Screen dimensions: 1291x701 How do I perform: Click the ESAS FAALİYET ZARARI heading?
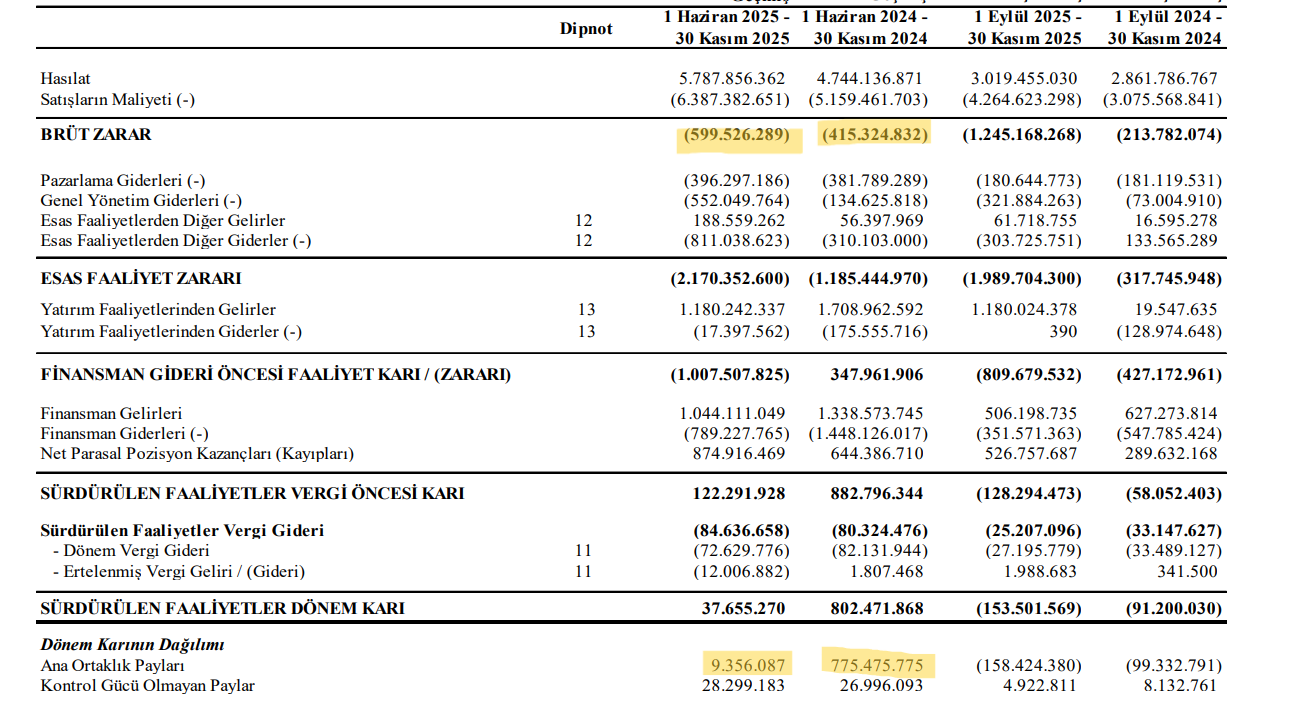point(140,278)
